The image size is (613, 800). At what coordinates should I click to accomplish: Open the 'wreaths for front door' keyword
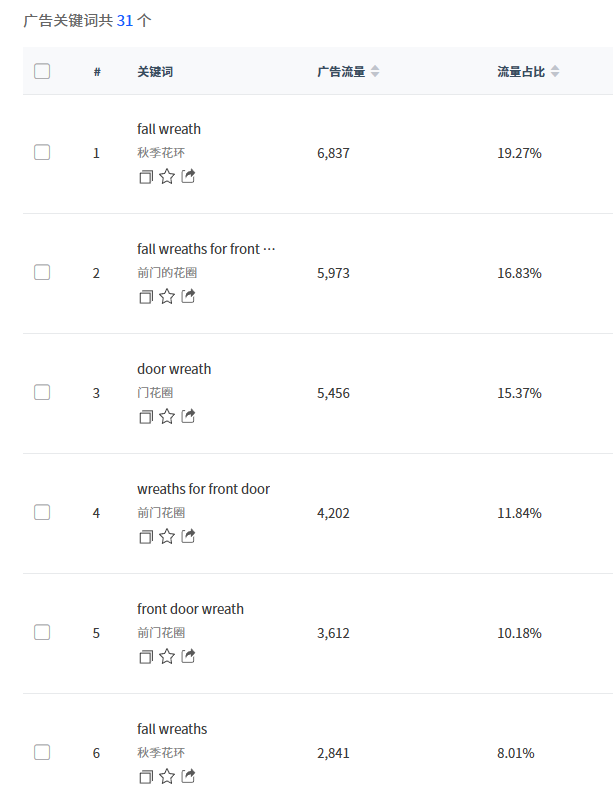[x=203, y=489]
